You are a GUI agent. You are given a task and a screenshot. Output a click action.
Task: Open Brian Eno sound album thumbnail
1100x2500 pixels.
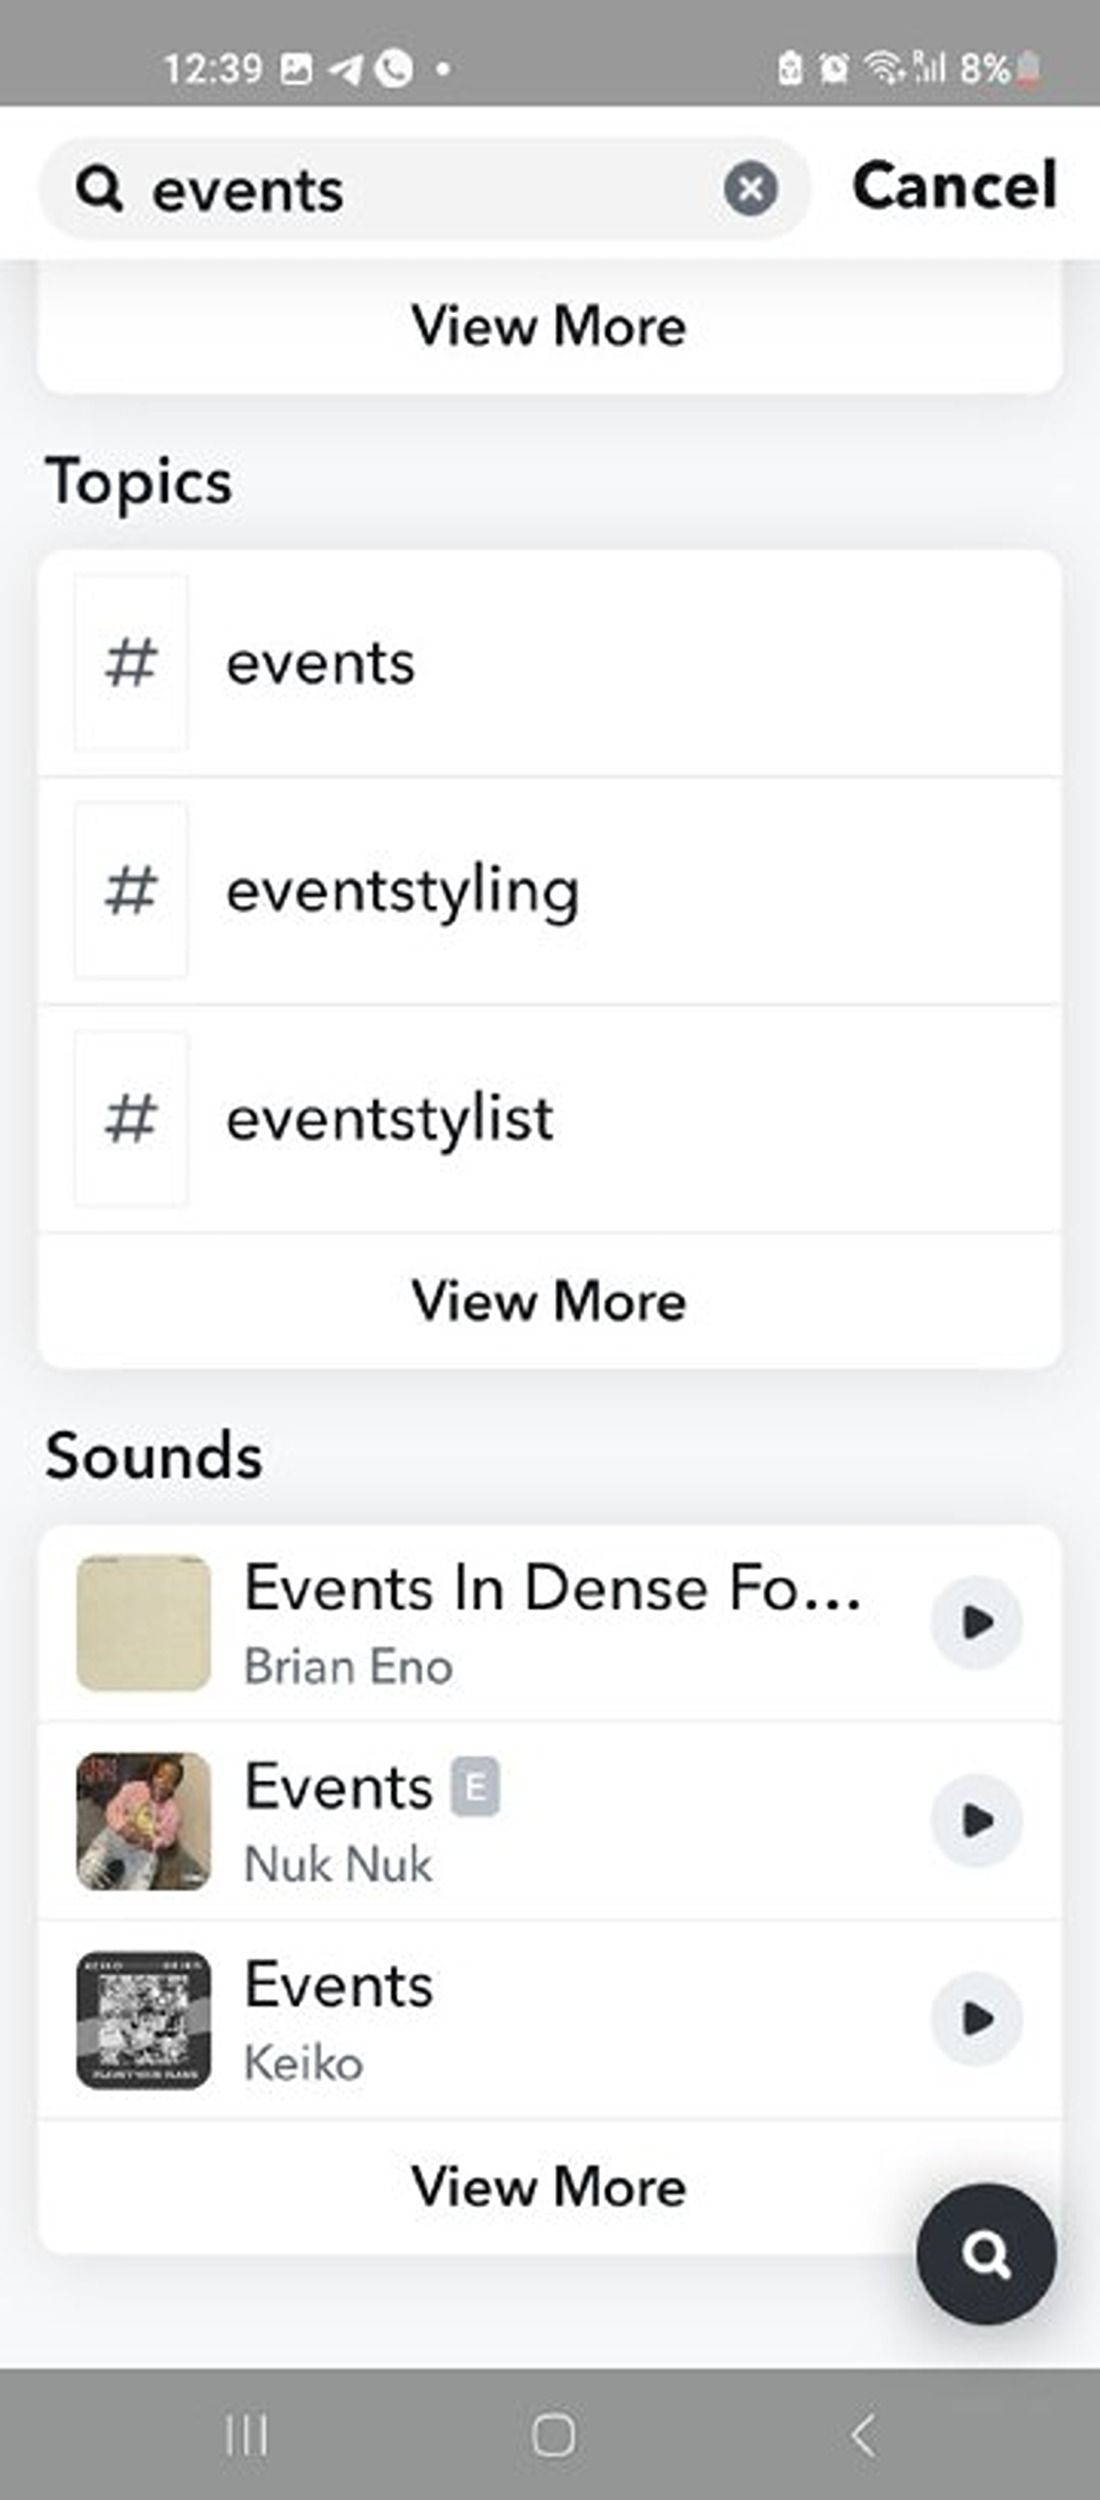pyautogui.click(x=144, y=1622)
